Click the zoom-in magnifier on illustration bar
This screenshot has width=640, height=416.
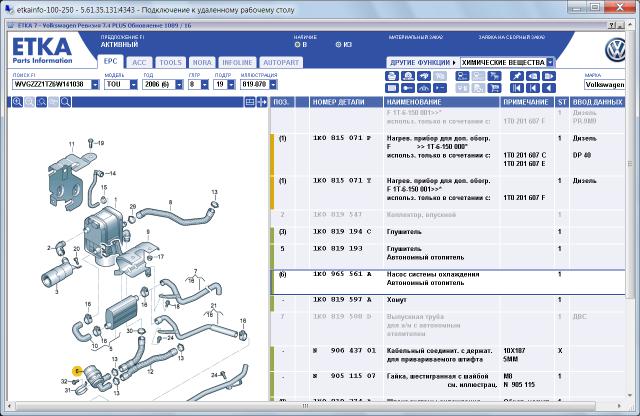tap(17, 102)
